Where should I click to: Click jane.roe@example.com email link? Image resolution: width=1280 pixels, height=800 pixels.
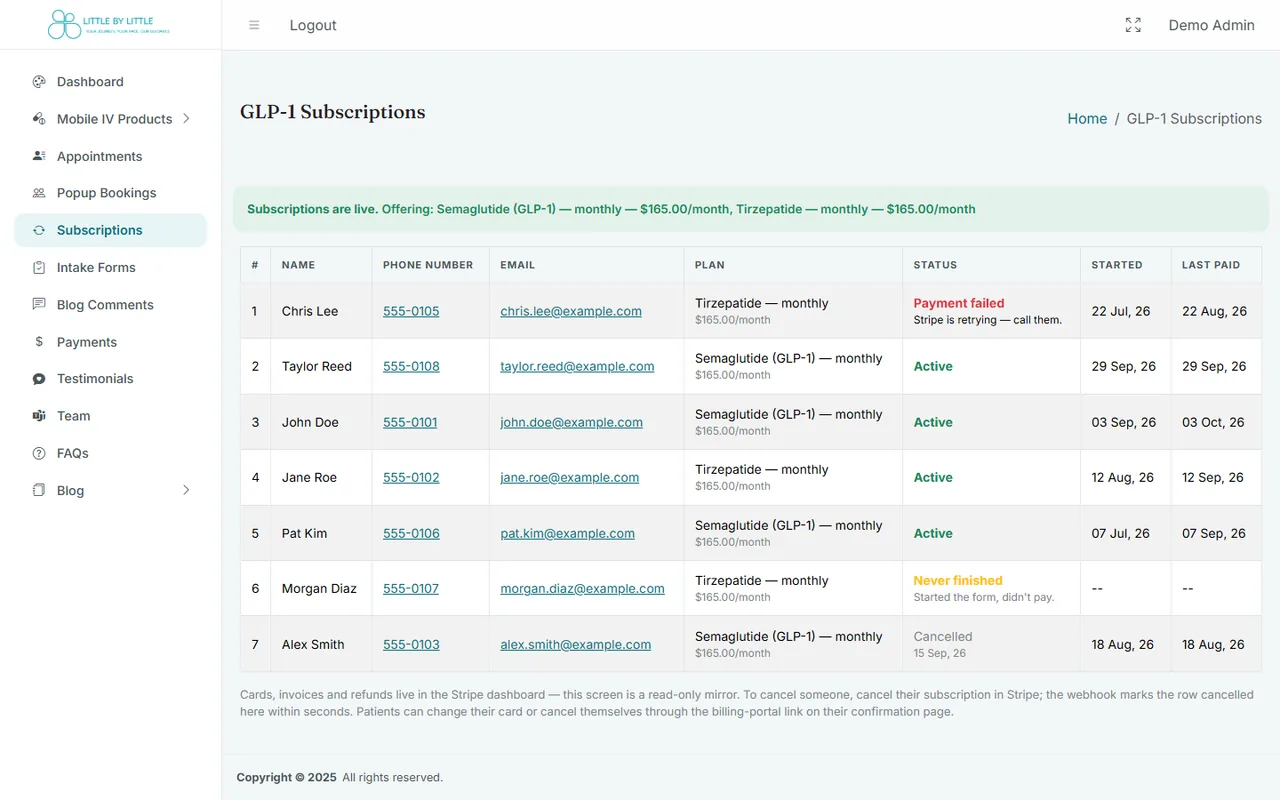569,477
